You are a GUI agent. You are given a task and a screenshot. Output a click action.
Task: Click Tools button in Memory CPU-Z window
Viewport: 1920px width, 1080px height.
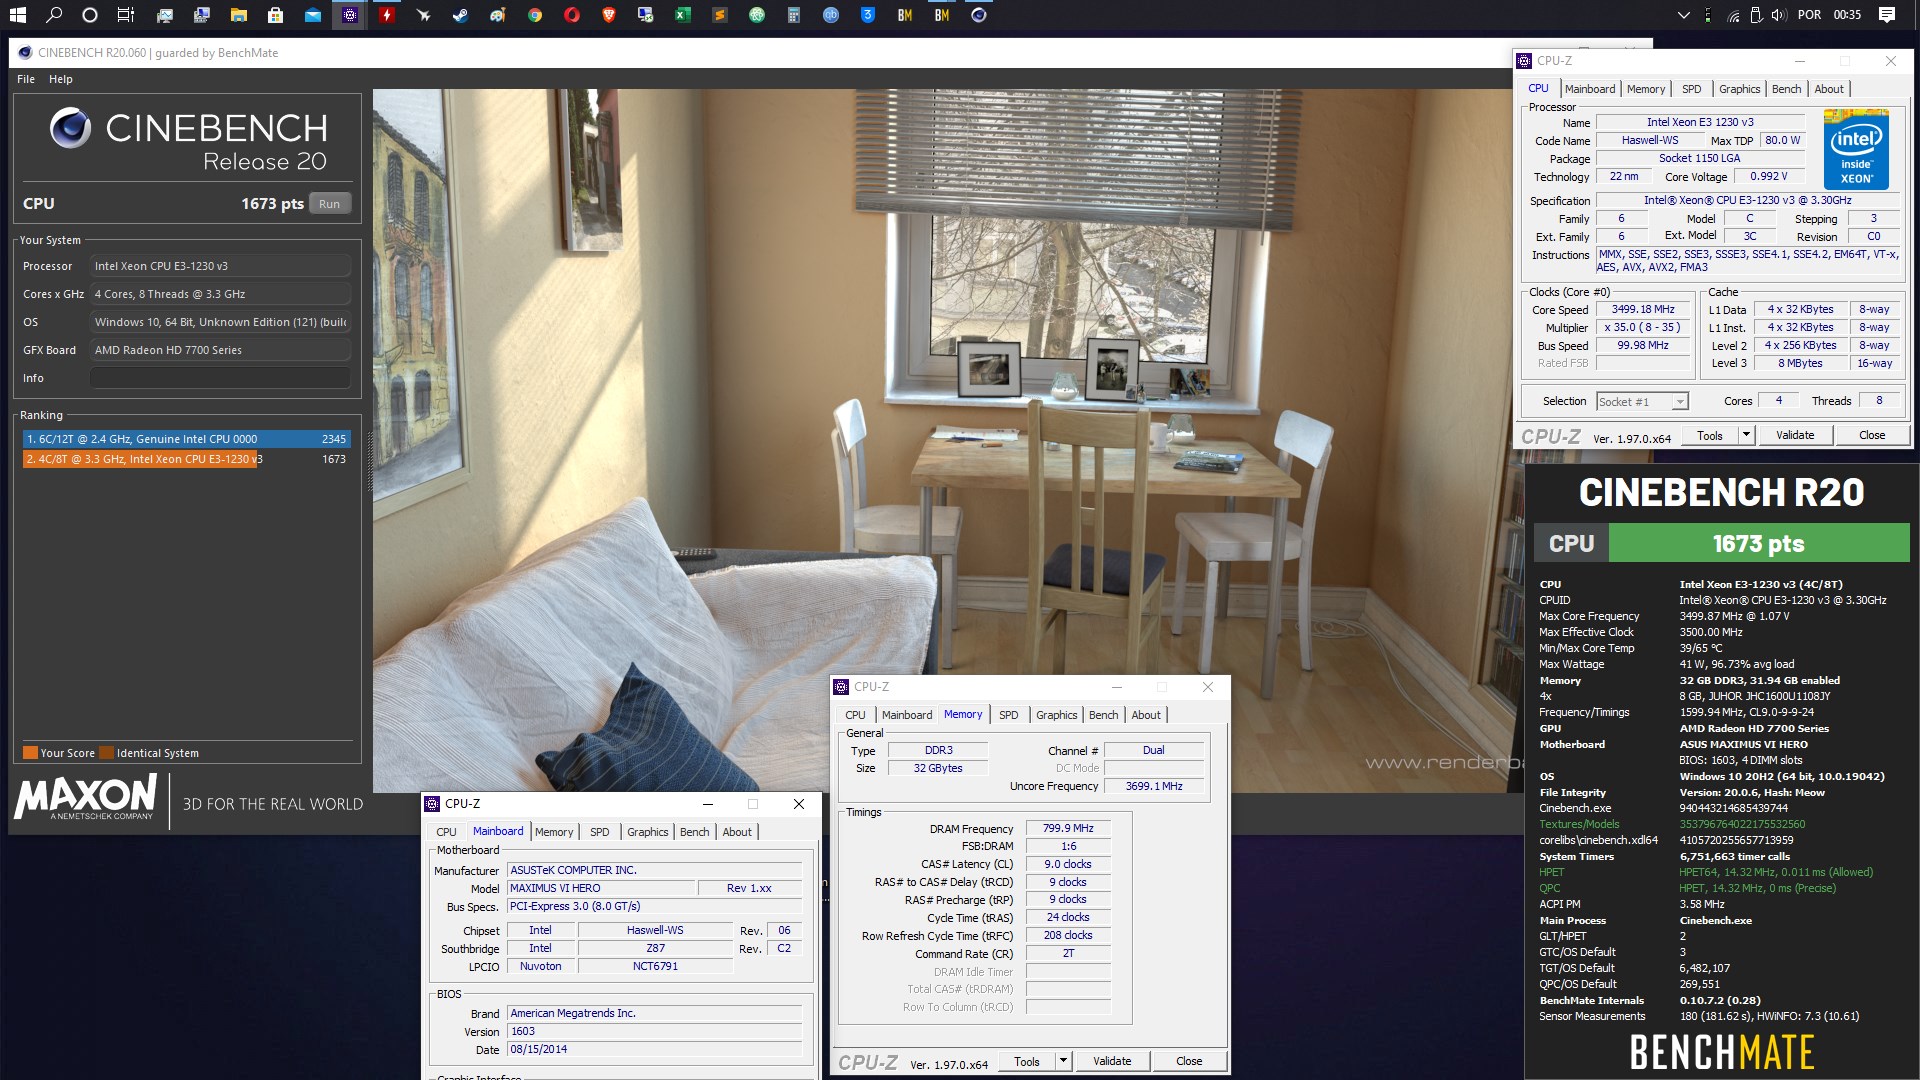click(x=1027, y=1061)
